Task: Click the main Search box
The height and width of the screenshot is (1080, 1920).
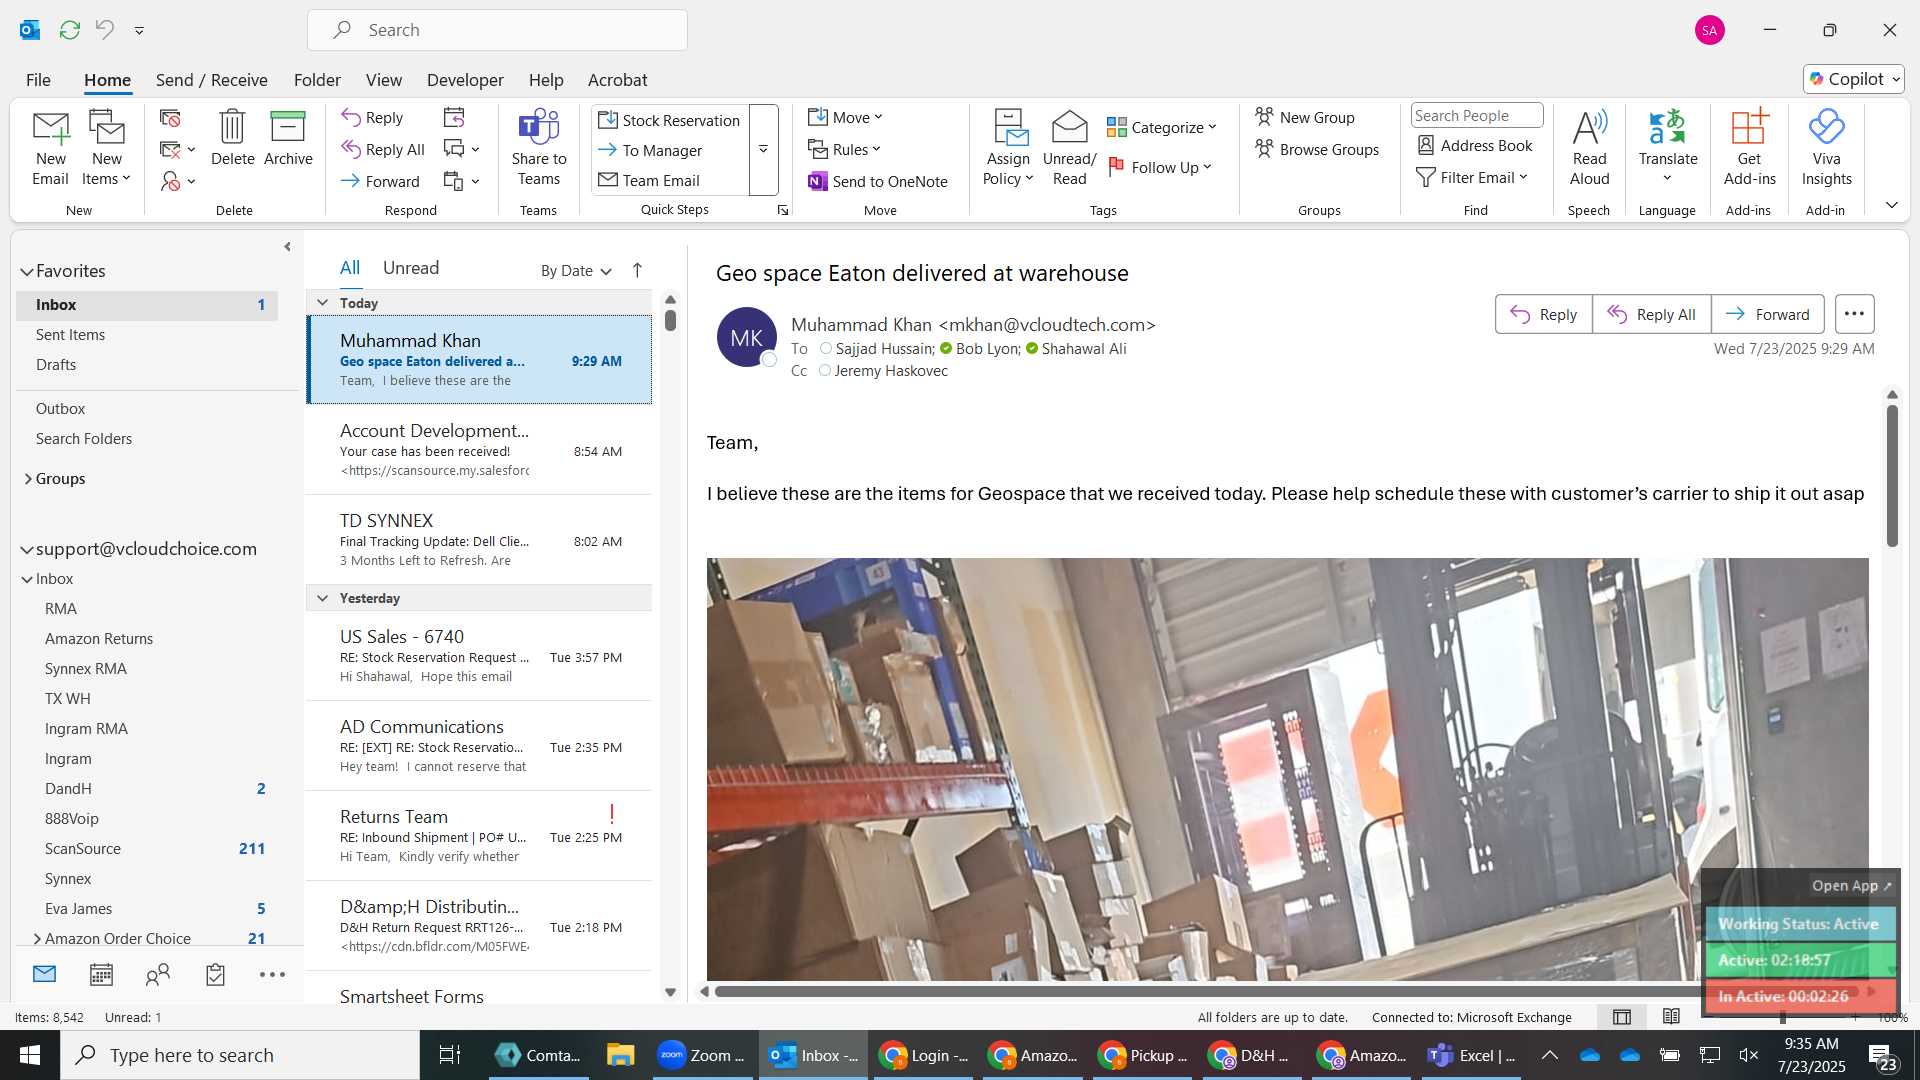Action: coord(497,30)
